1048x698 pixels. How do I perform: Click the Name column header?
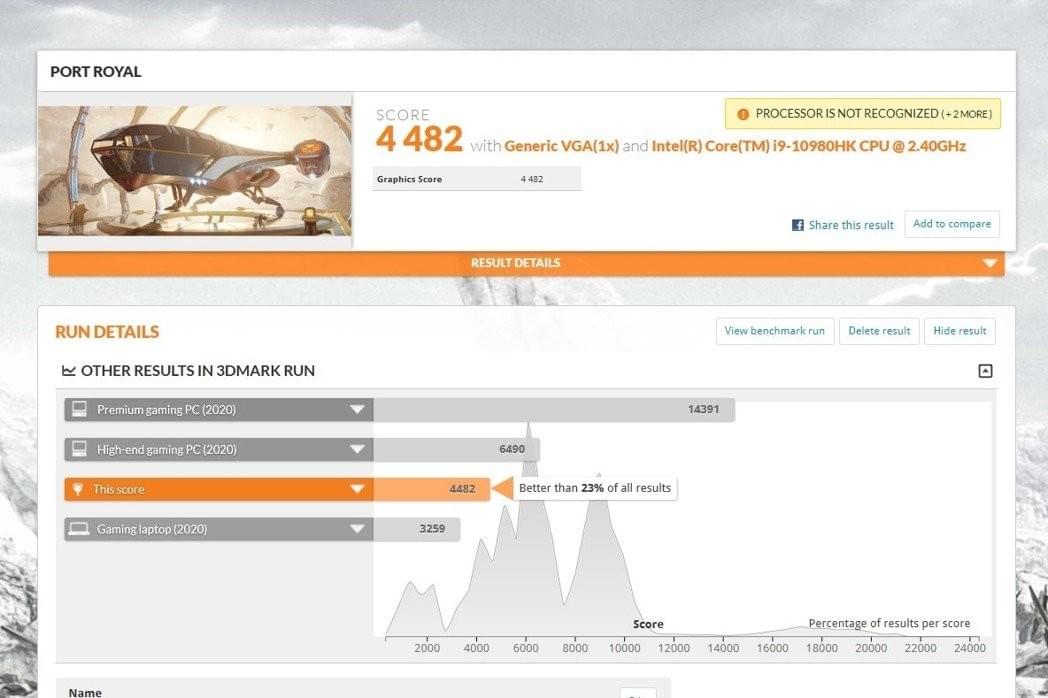(85, 692)
